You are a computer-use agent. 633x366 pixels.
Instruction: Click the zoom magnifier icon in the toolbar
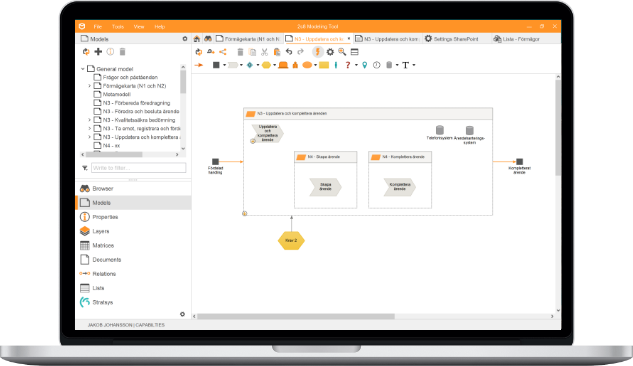[342, 52]
